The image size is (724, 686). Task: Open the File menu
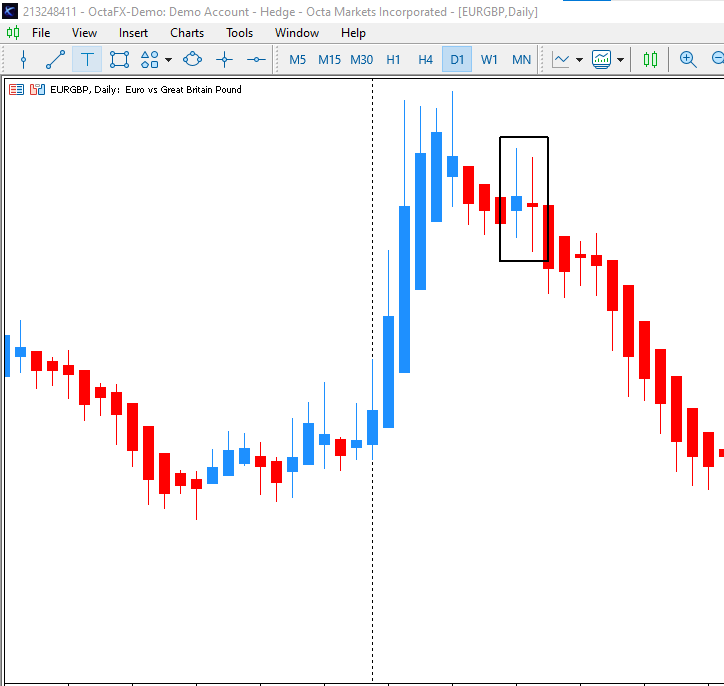pos(41,33)
